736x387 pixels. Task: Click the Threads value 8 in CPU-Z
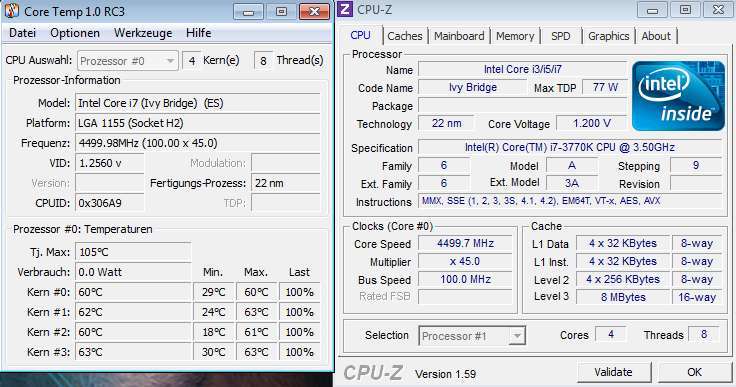pos(704,334)
